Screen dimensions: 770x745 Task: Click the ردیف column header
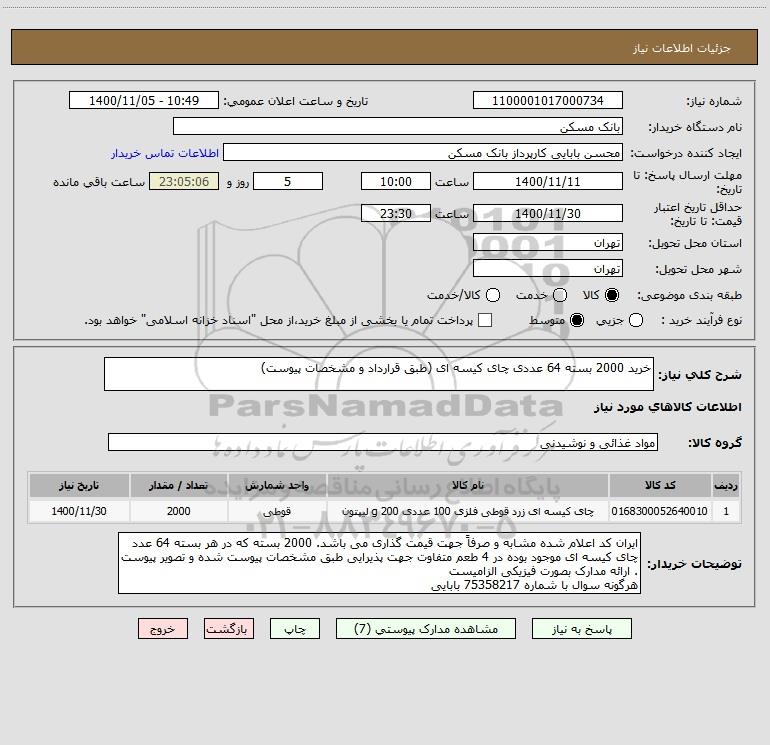726,485
